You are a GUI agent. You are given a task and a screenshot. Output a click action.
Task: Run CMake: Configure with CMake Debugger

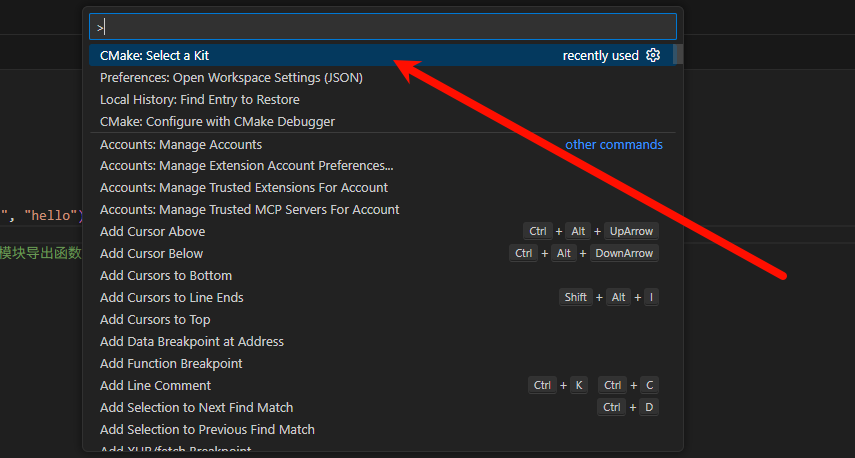381,122
